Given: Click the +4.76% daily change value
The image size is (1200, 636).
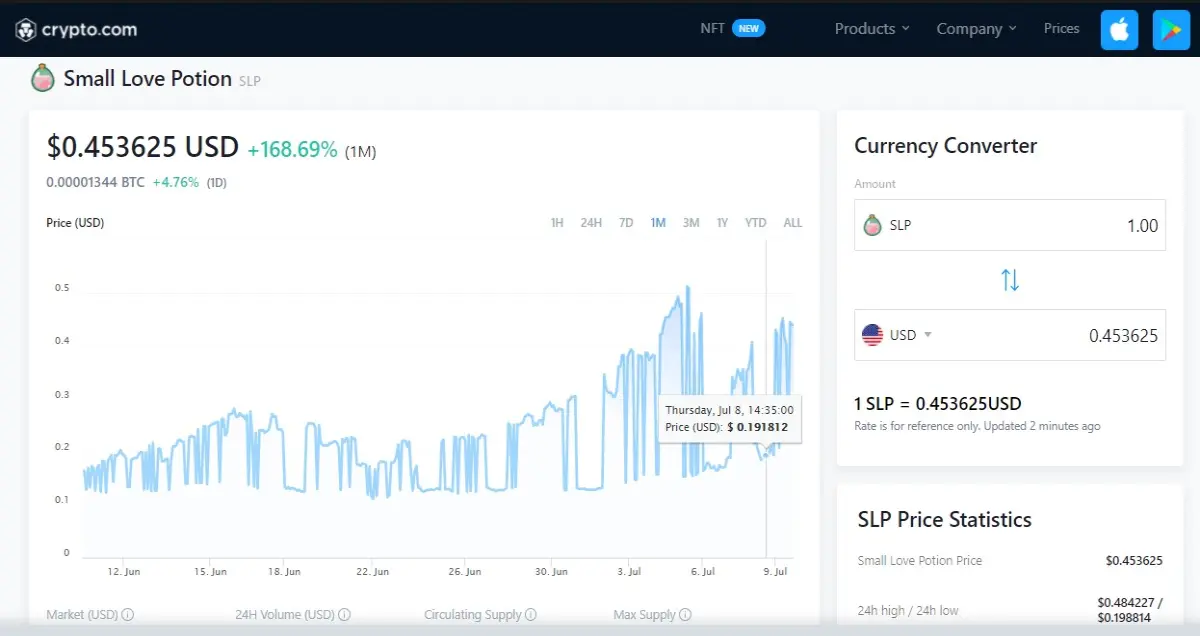Looking at the screenshot, I should 176,183.
